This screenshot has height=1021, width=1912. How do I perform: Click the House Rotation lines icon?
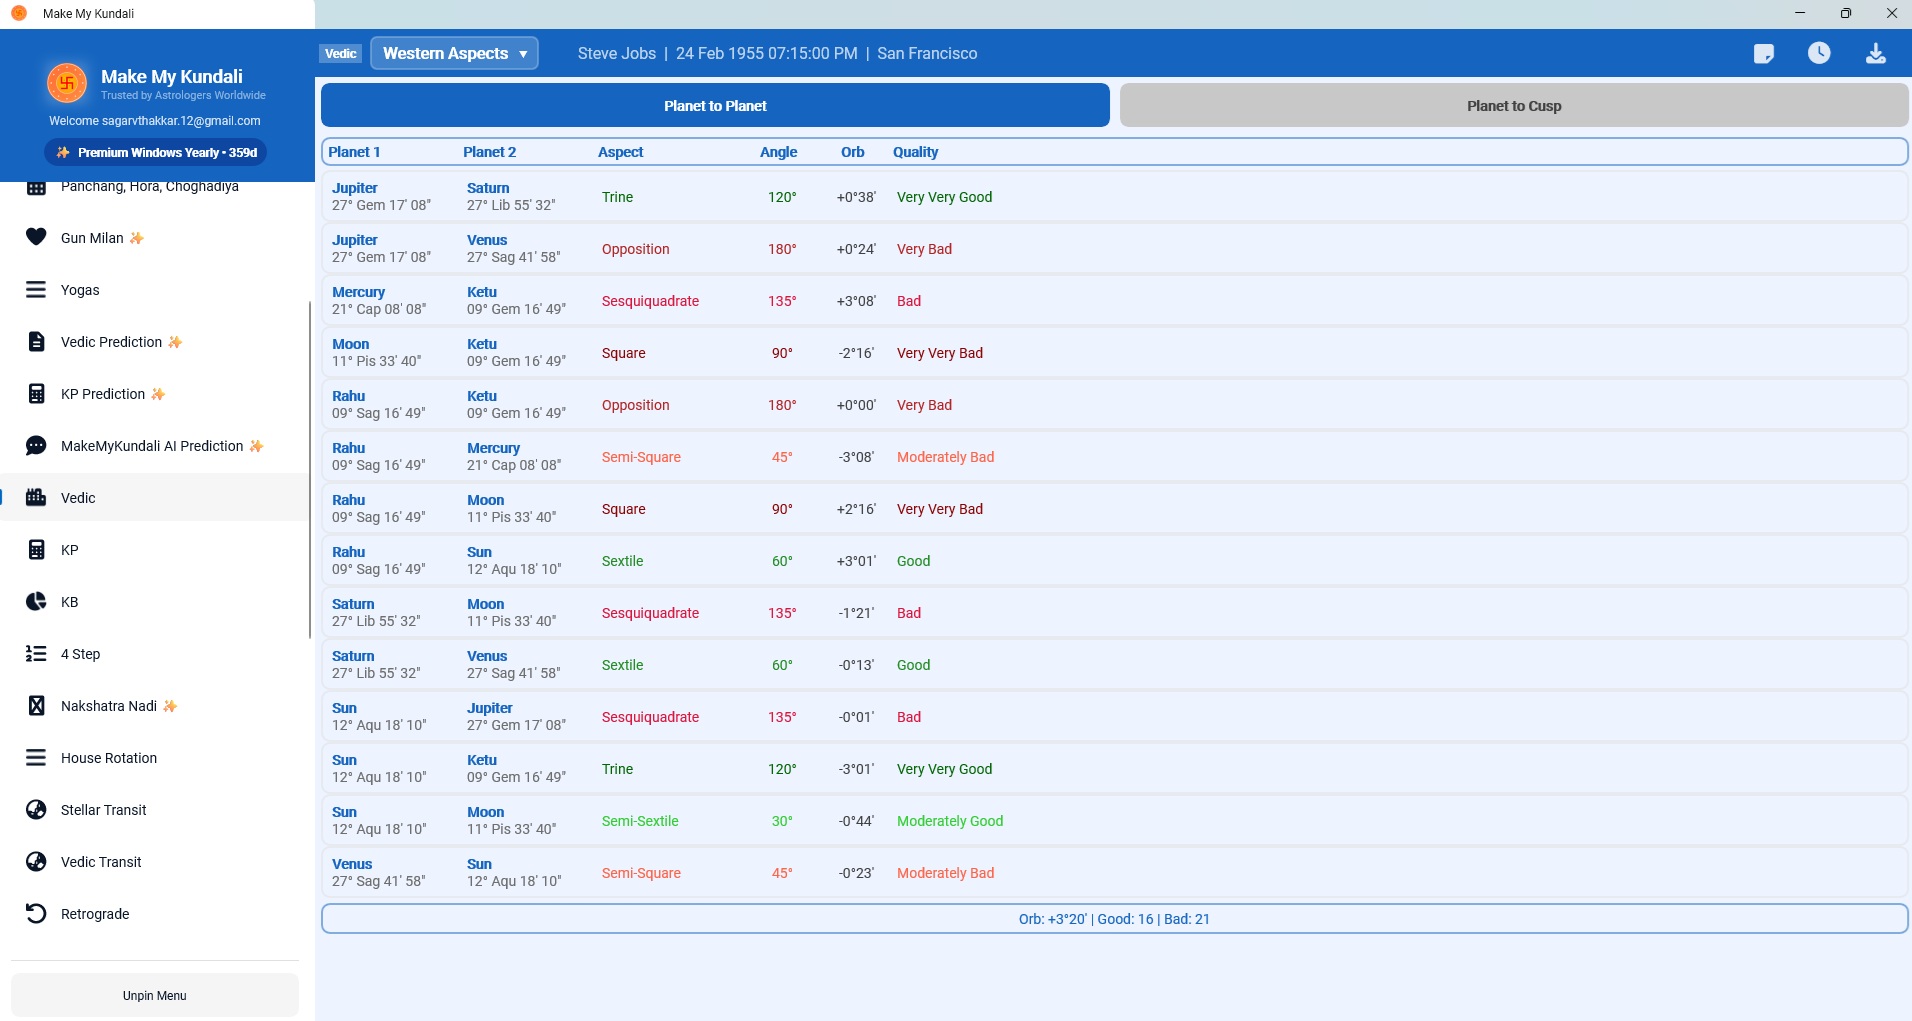36,758
